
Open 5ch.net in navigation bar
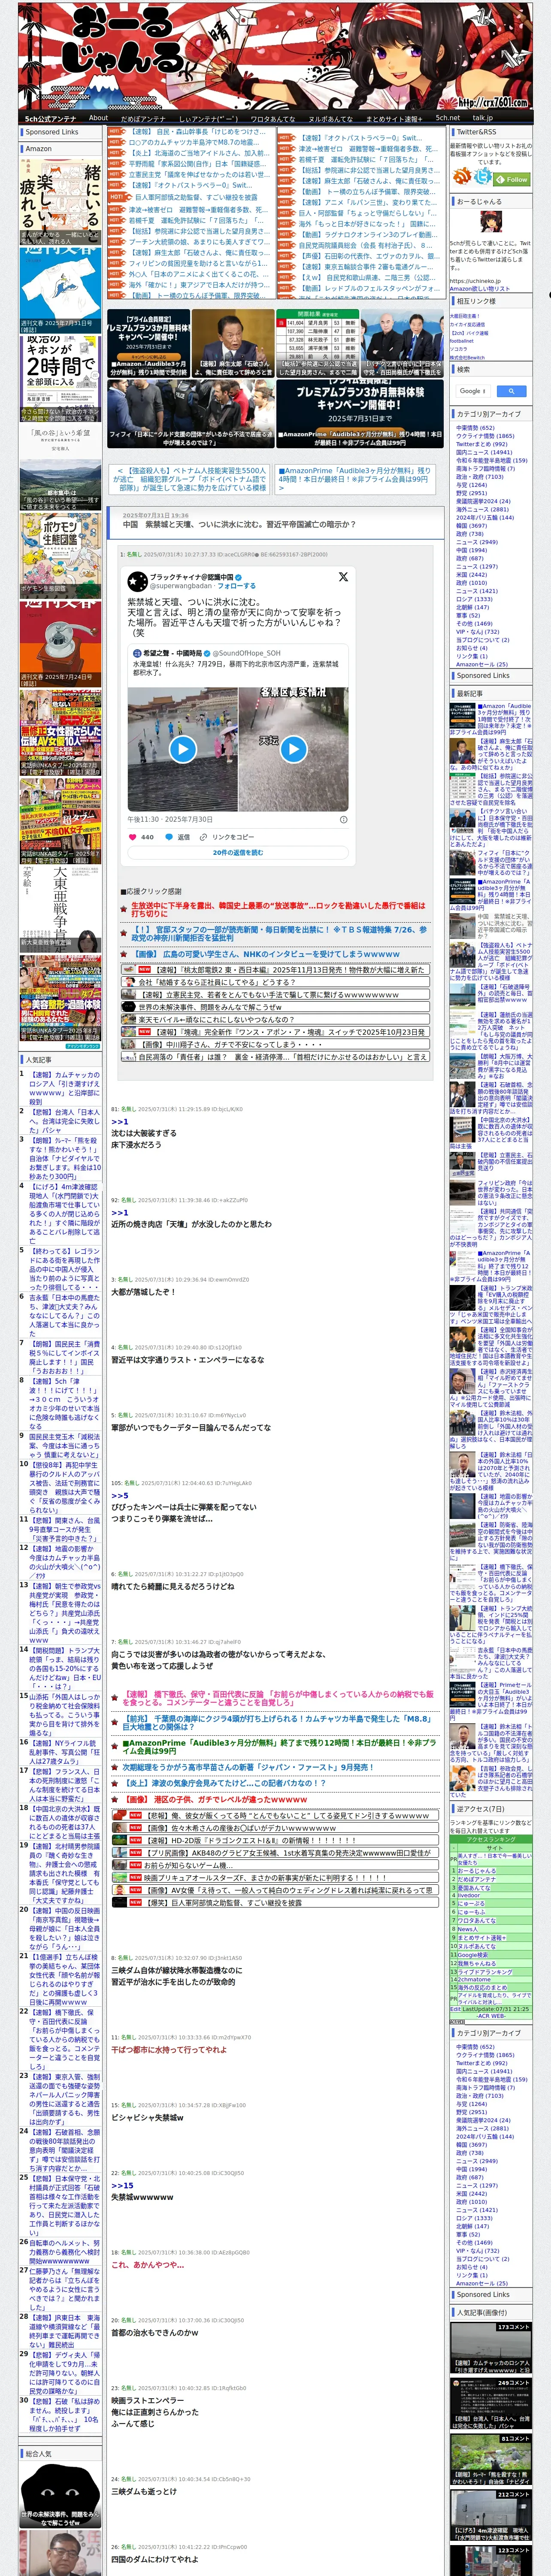pyautogui.click(x=447, y=118)
